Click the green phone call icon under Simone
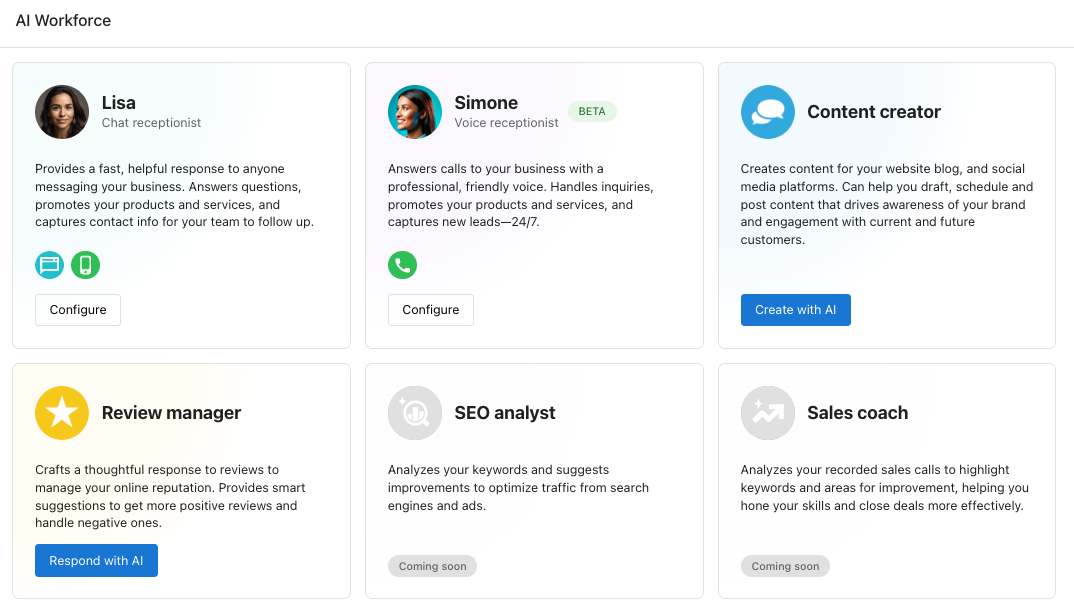The image size is (1074, 612). tap(402, 265)
